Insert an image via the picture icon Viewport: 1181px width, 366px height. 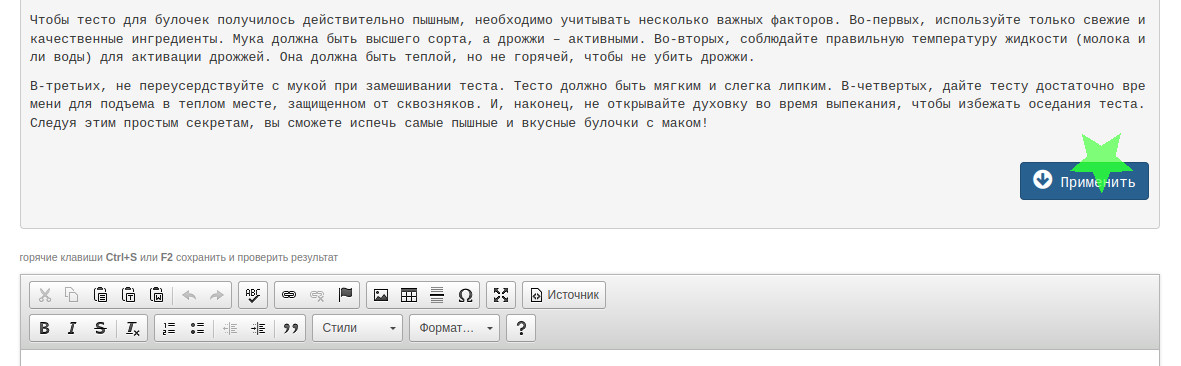pos(381,295)
